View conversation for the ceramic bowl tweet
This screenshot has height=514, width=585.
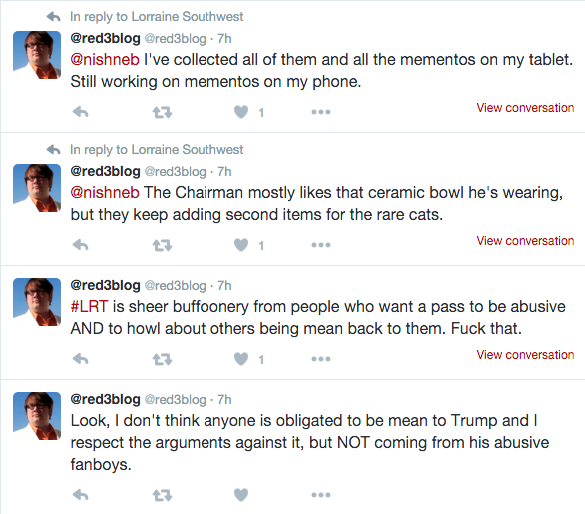(525, 241)
